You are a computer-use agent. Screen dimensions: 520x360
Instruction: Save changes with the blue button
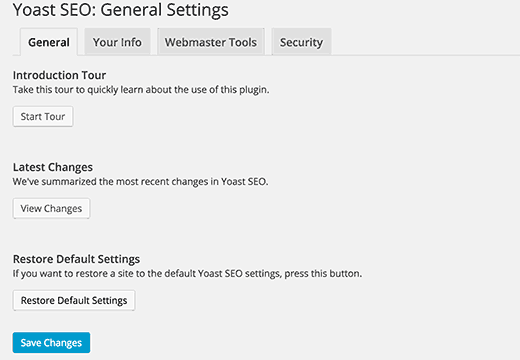tap(51, 342)
